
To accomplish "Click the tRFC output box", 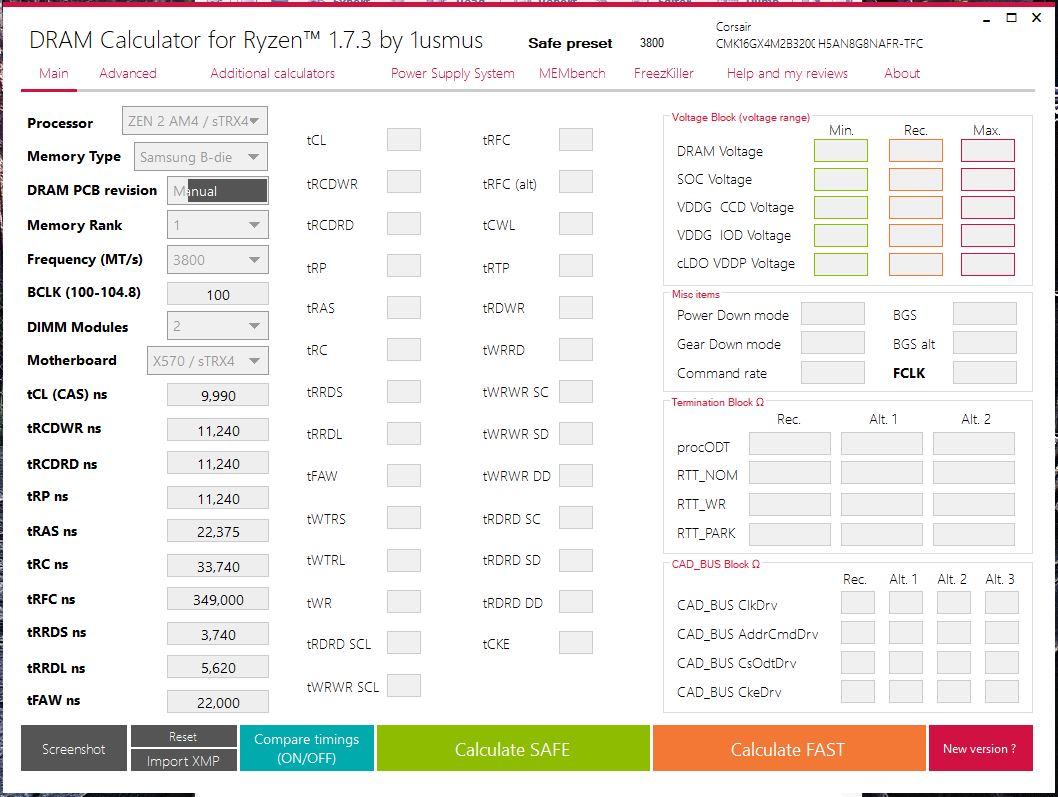I will (x=576, y=140).
